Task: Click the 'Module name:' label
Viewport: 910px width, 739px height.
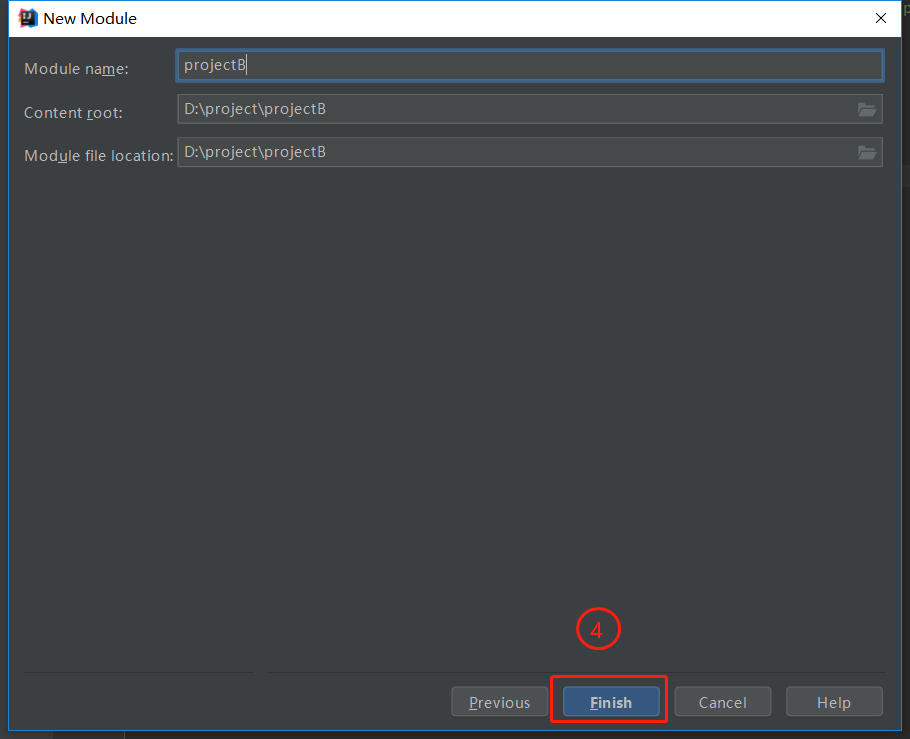Action: 77,69
